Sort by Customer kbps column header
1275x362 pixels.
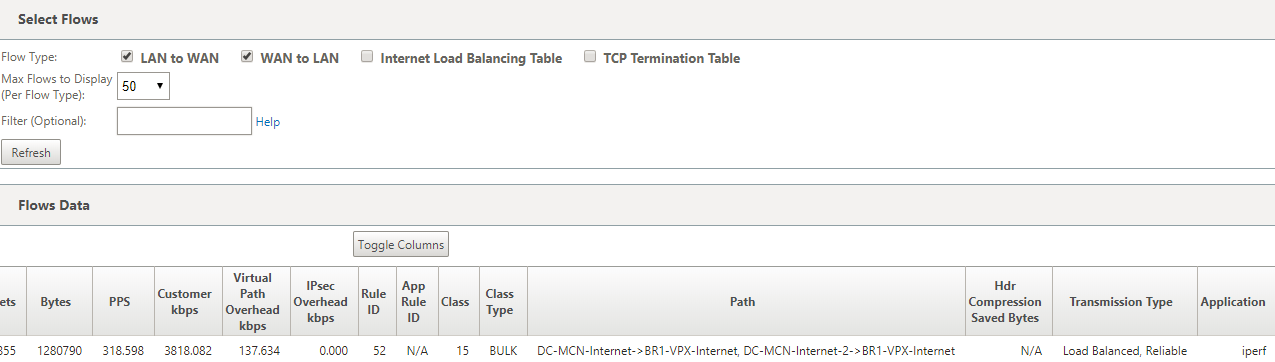pyautogui.click(x=185, y=302)
